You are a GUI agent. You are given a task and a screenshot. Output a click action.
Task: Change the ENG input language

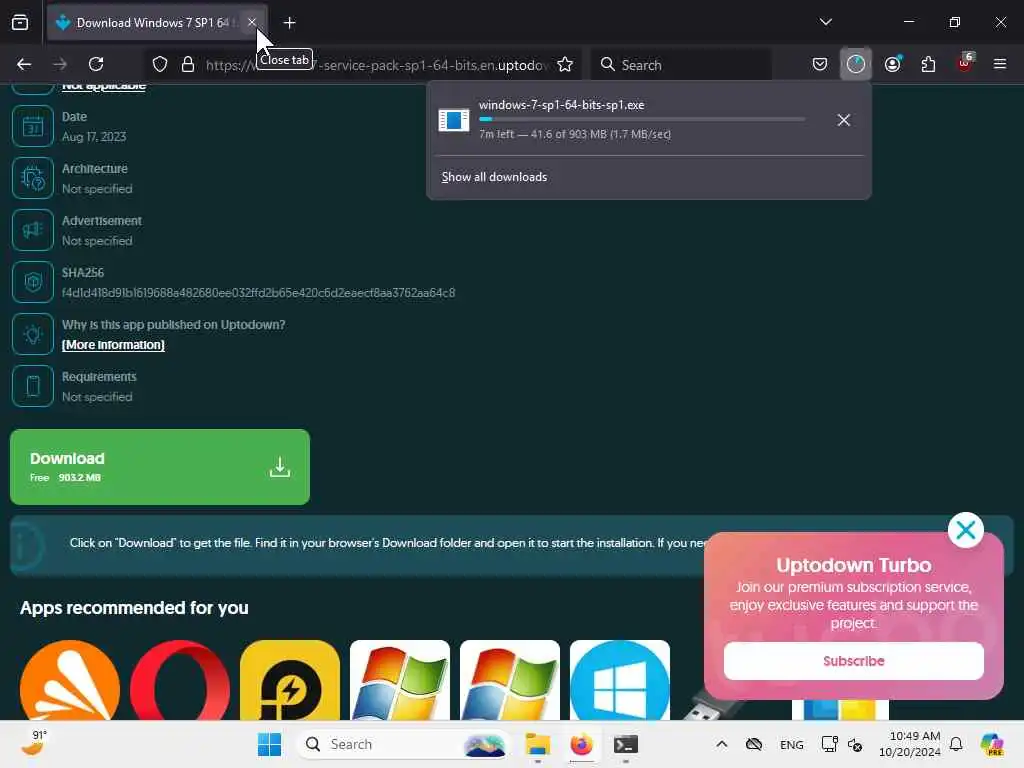(792, 744)
